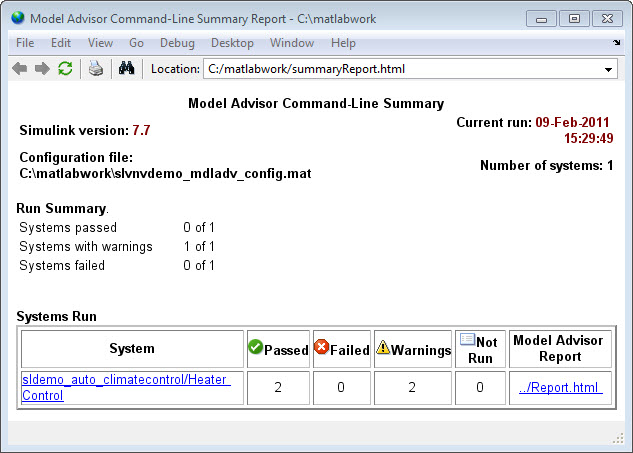Open the Desktop menu
The height and width of the screenshot is (453, 633).
tap(232, 43)
